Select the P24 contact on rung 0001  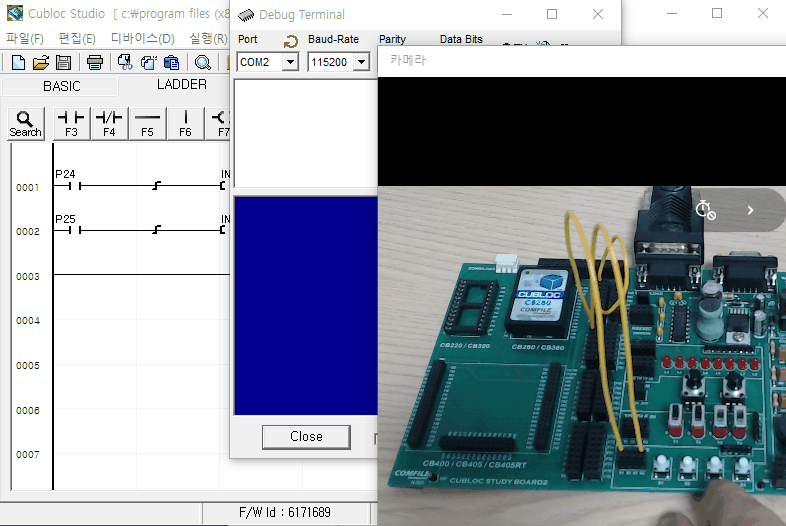tap(67, 186)
